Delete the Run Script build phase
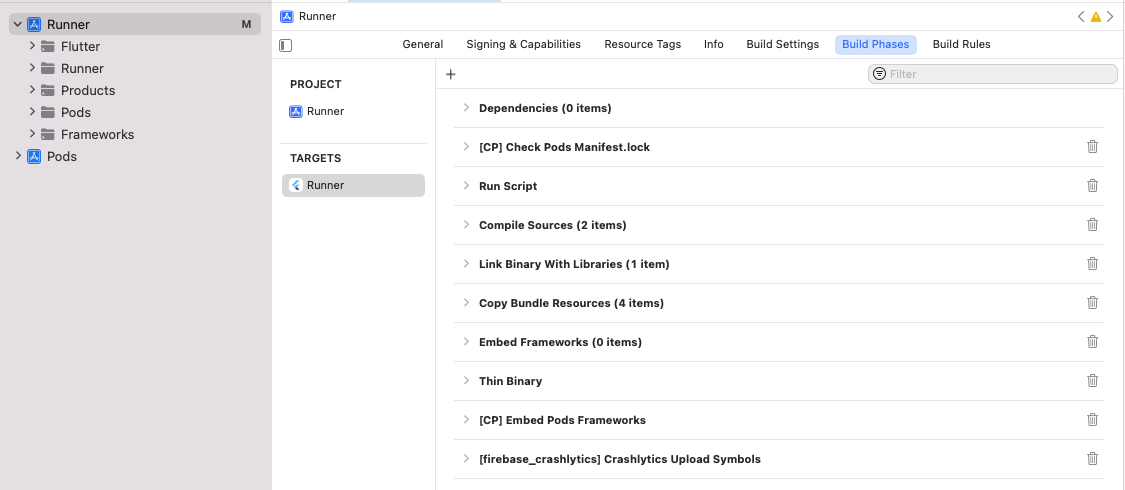1125x490 pixels. tap(1092, 186)
